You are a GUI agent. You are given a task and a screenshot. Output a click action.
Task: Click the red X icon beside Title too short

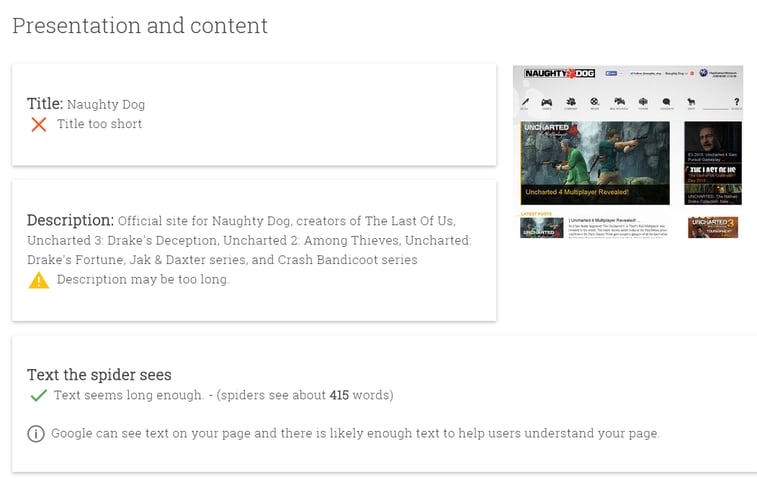(39, 124)
